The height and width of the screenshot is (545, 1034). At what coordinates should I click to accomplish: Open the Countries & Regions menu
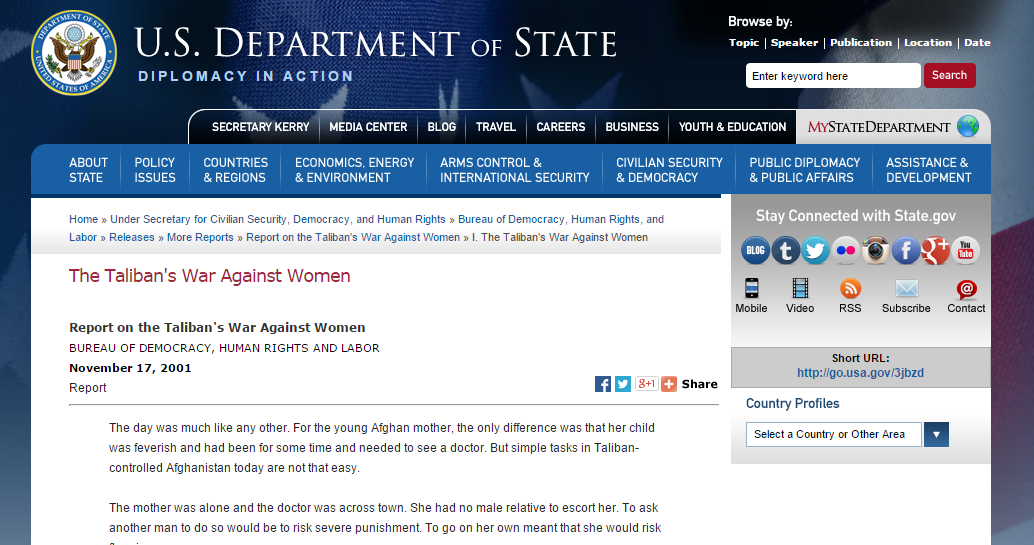pos(235,170)
